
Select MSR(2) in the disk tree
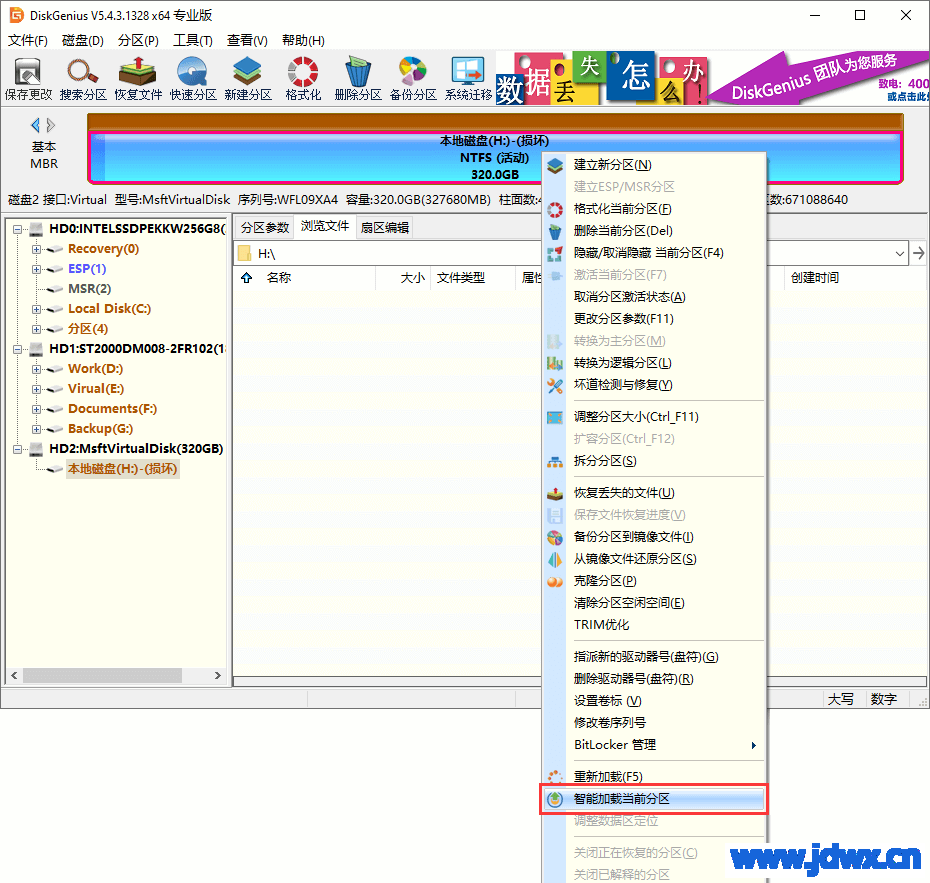[89, 289]
